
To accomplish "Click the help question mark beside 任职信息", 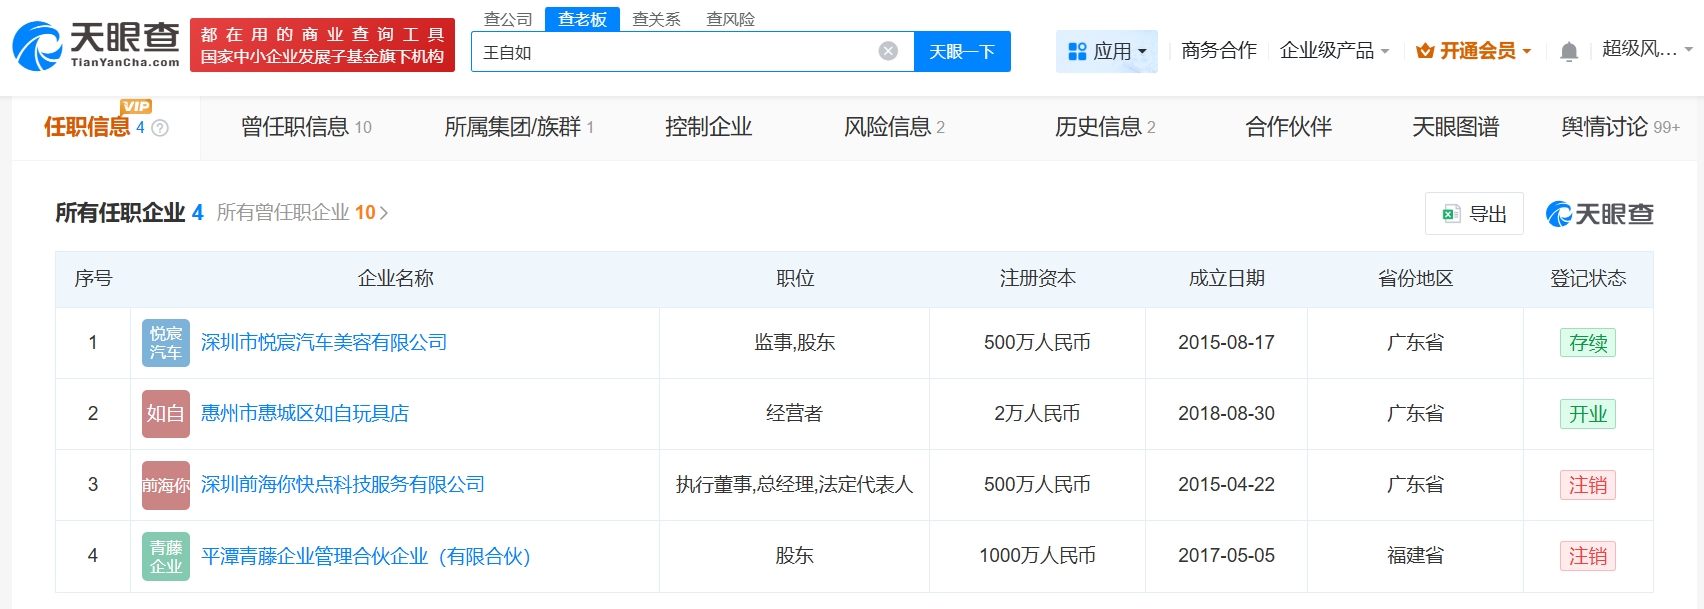I will click(x=160, y=128).
